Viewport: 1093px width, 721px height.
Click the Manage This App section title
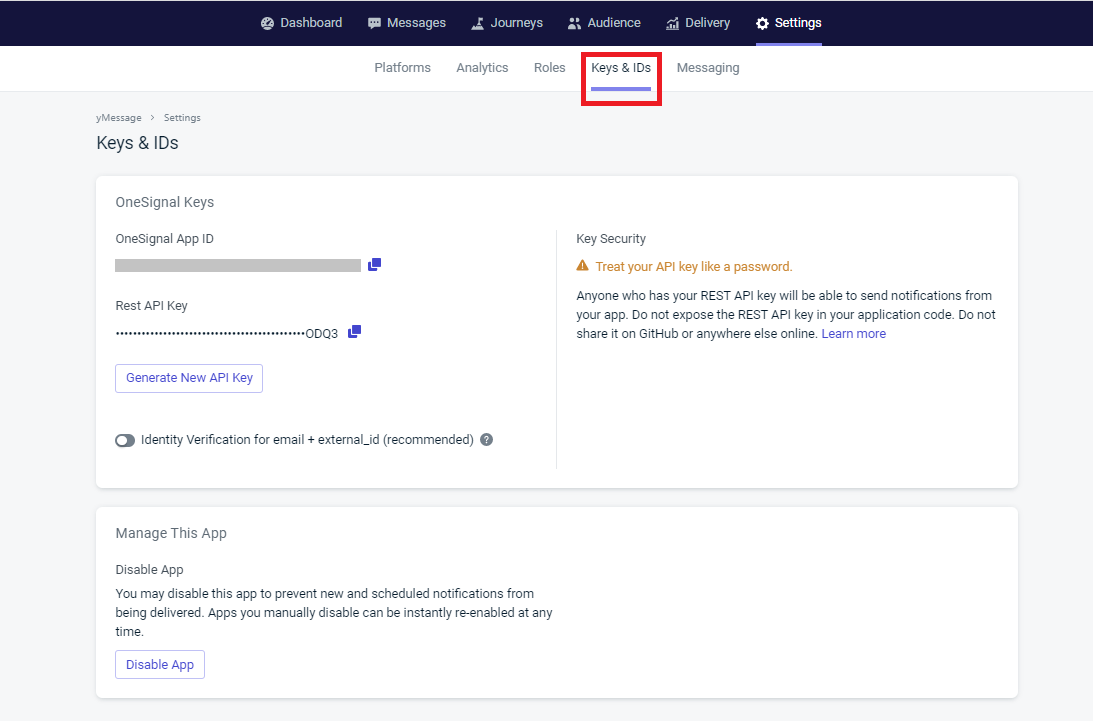[171, 533]
